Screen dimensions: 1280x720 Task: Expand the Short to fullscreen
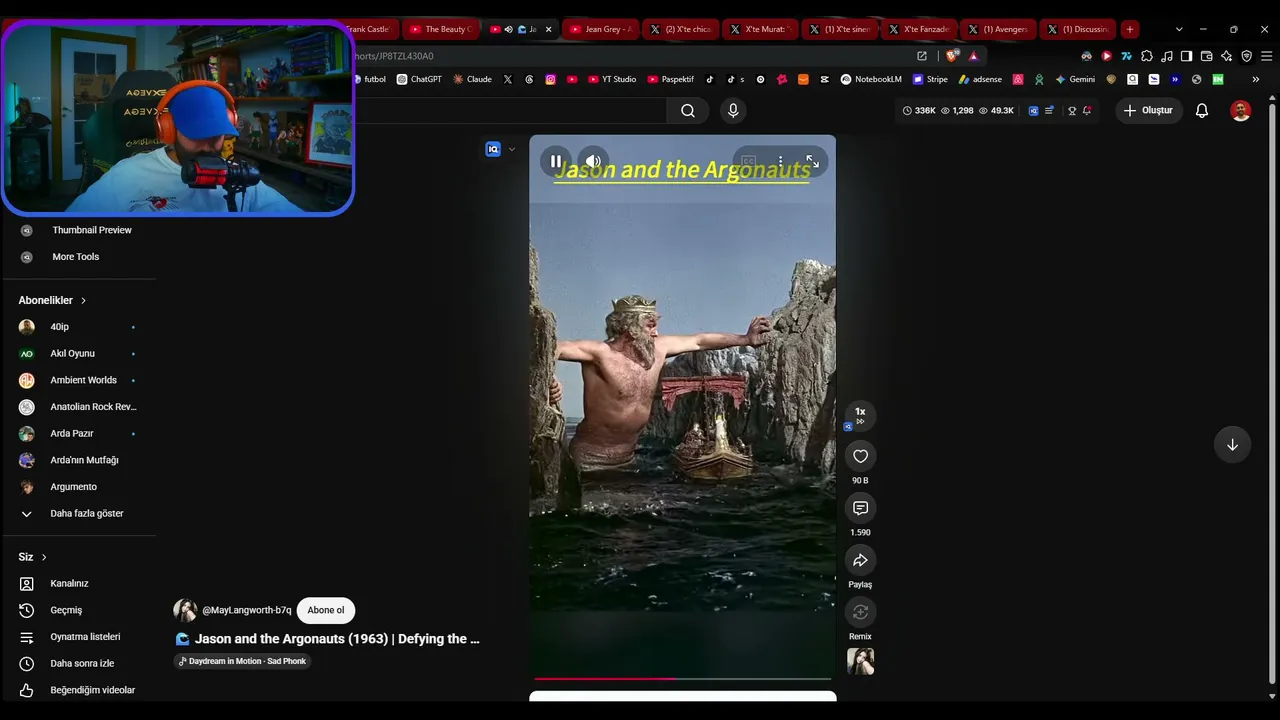[x=812, y=161]
